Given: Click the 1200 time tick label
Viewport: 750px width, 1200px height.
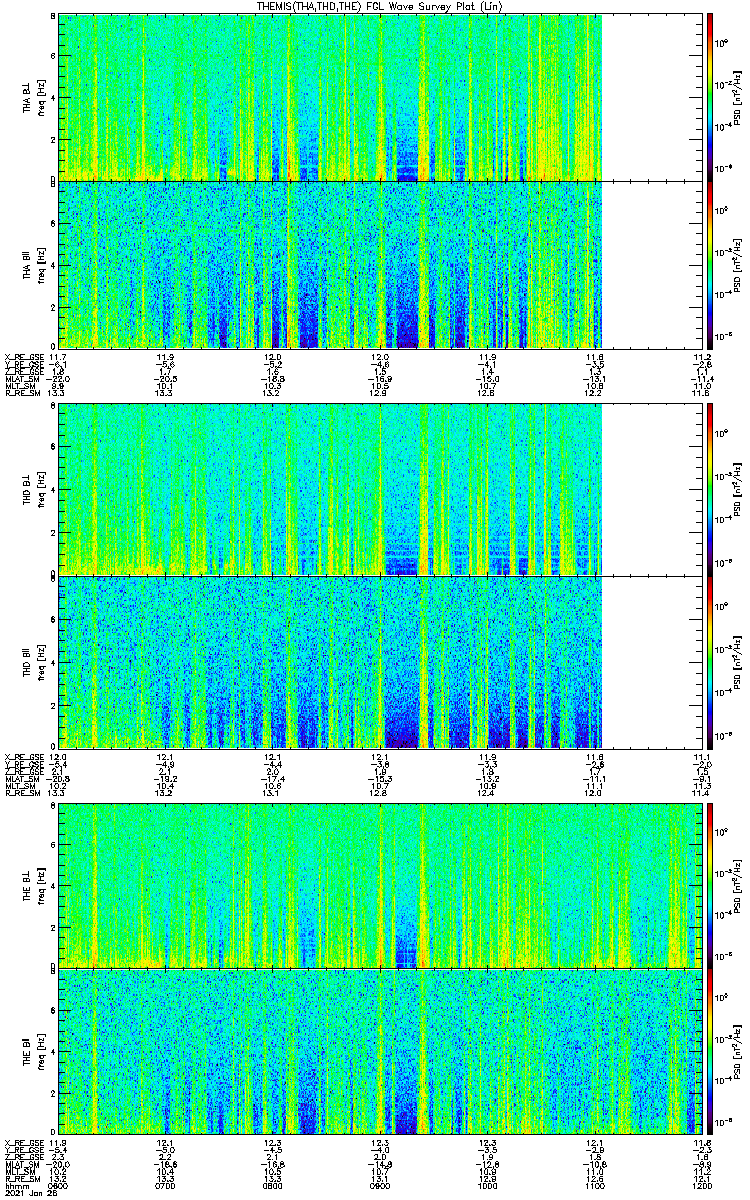Looking at the screenshot, I should click(701, 1185).
